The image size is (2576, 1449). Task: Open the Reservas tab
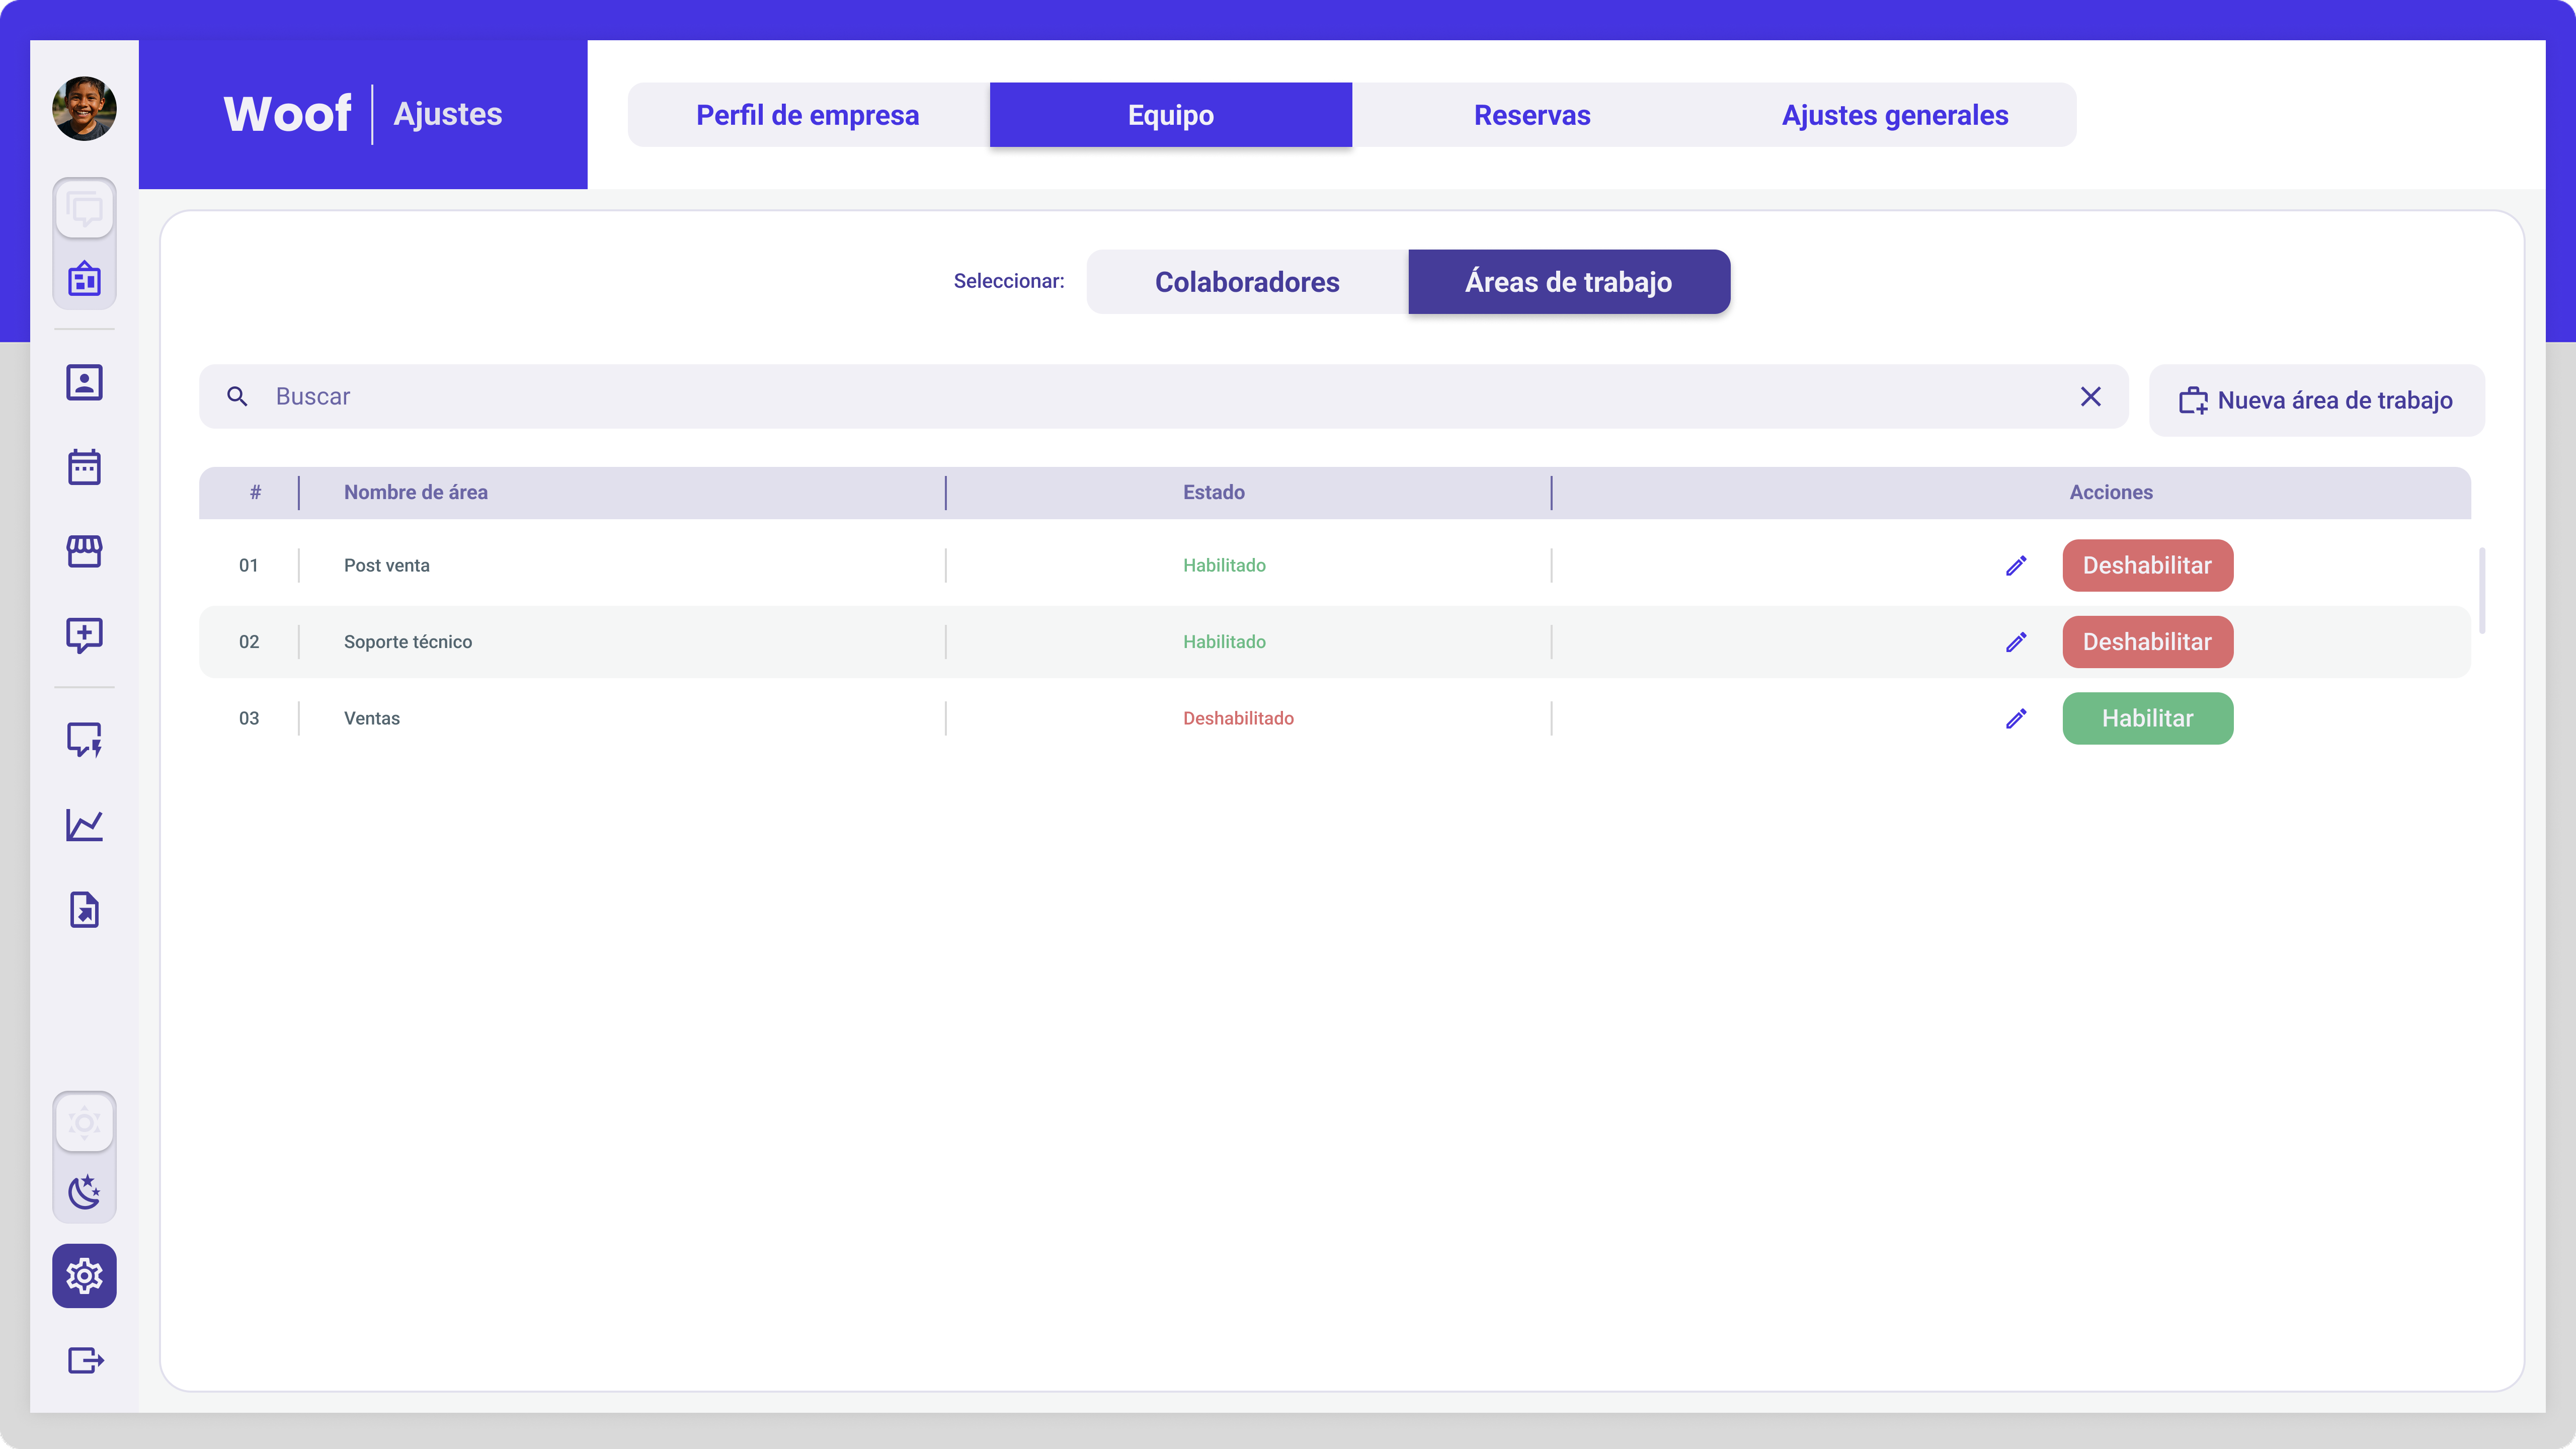(1531, 115)
